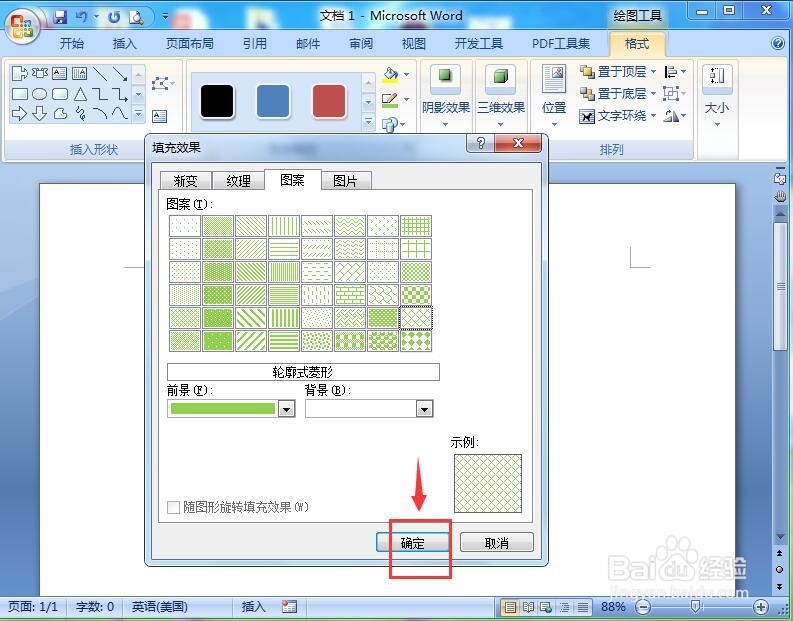Click the line shape in shapes gallery

point(100,74)
